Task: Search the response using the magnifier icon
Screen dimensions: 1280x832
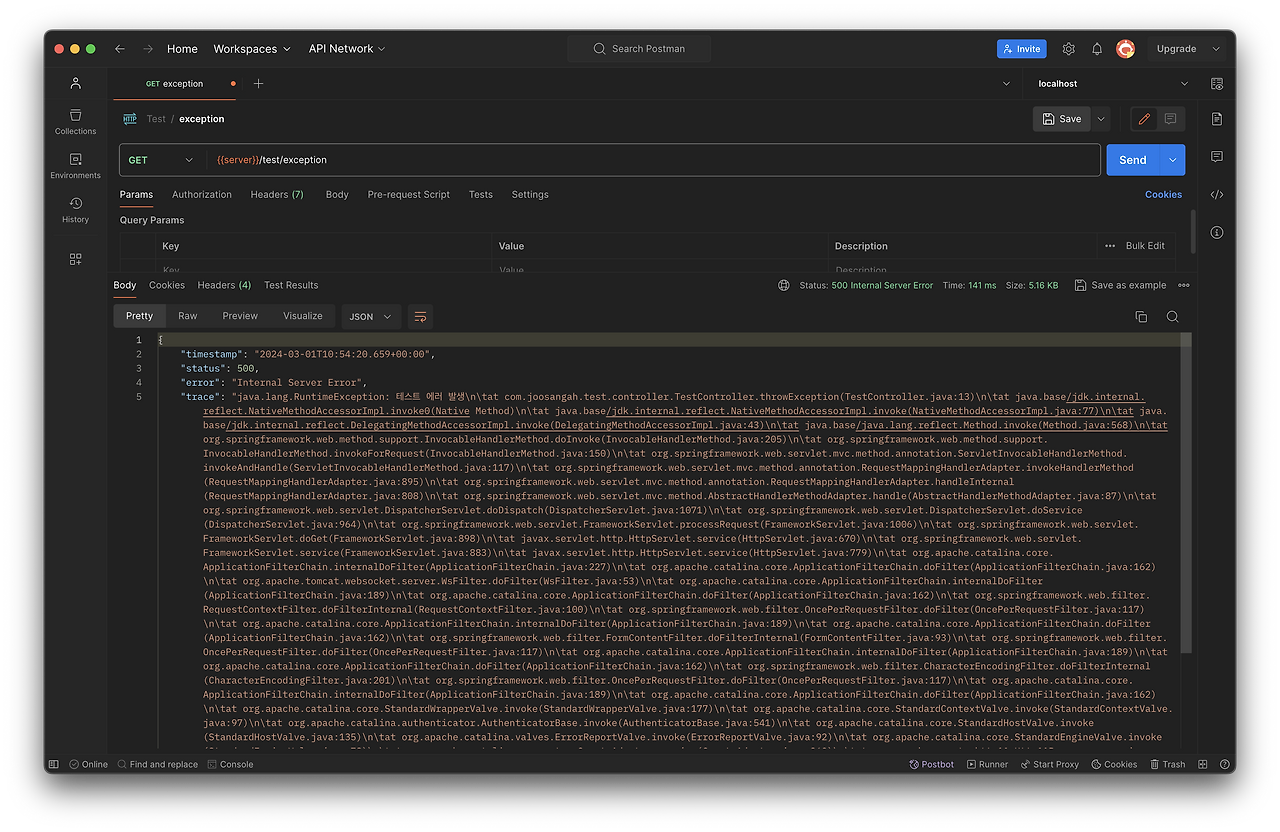Action: (1171, 316)
